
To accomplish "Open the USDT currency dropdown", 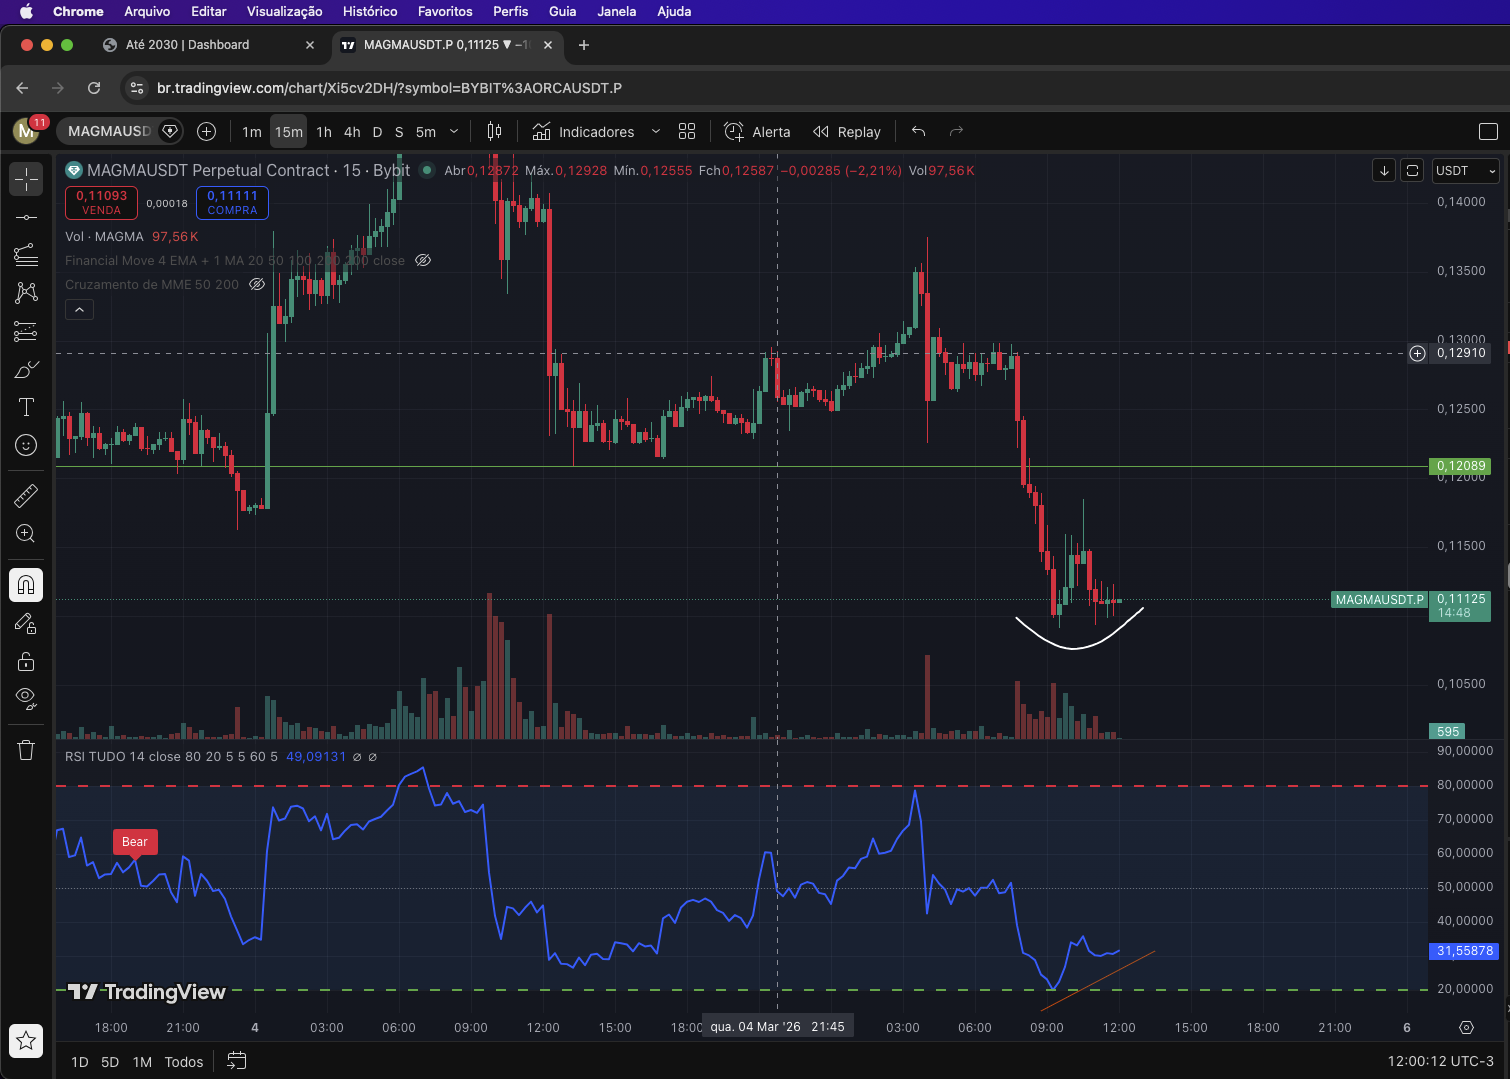I will click(x=1465, y=171).
